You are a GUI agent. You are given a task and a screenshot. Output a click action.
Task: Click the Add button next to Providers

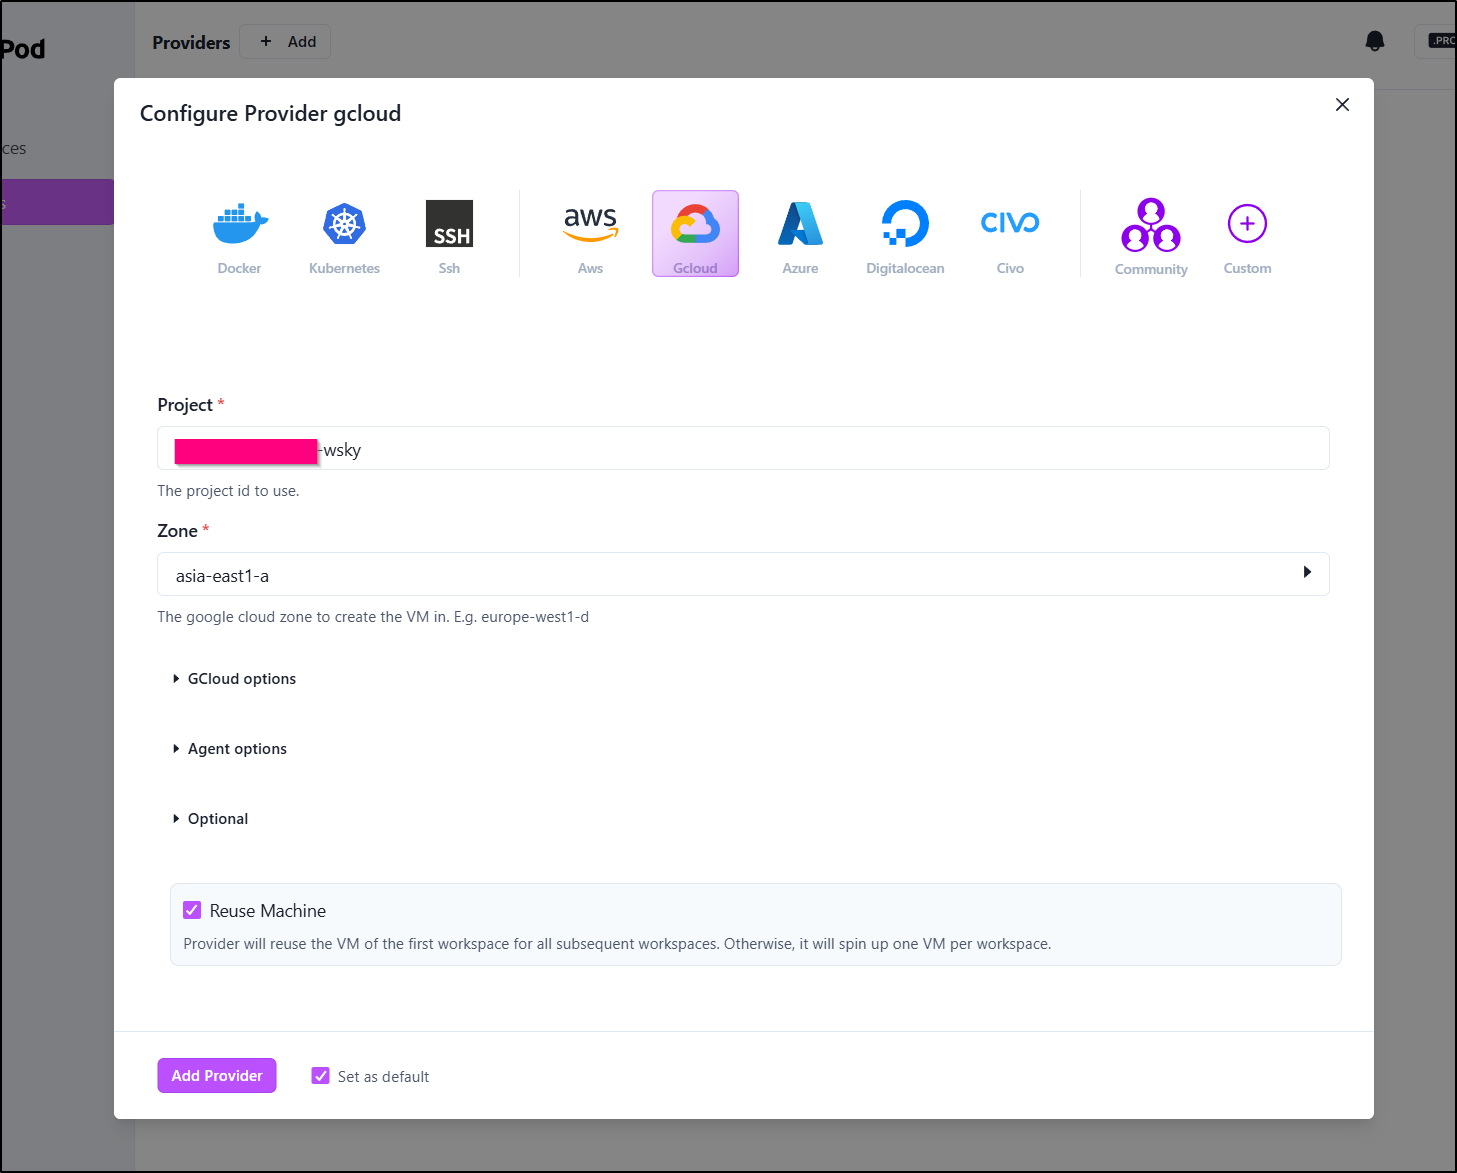coord(286,42)
